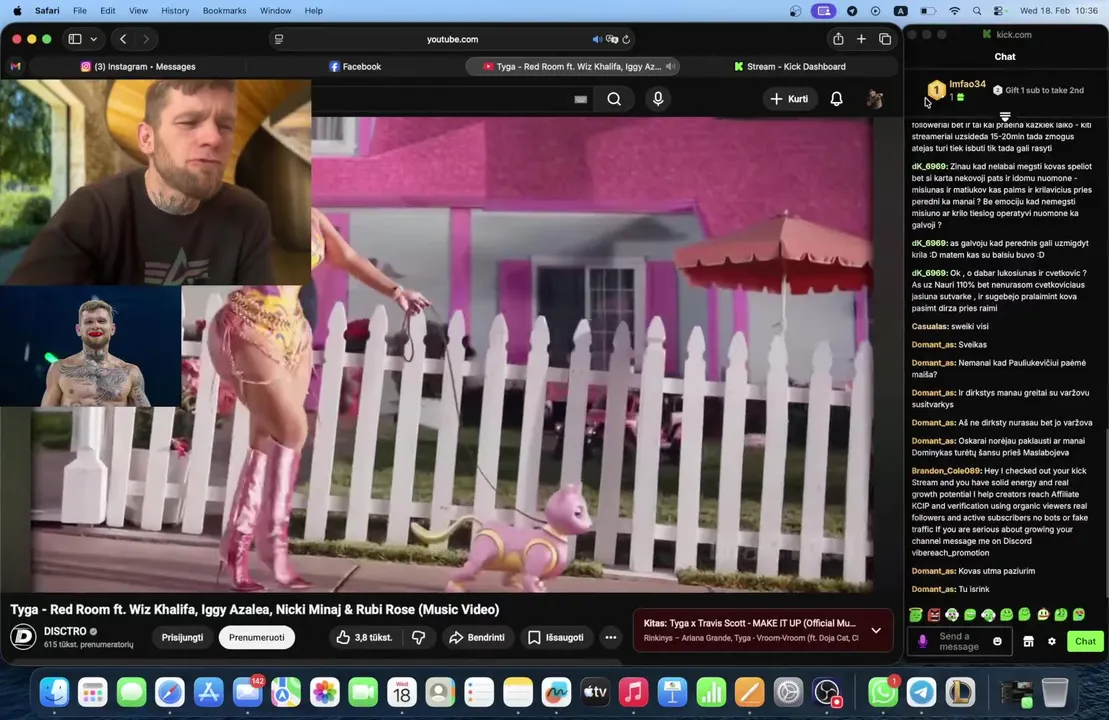Image resolution: width=1109 pixels, height=720 pixels.
Task: Open pinned Gmail tab
Action: 16,66
